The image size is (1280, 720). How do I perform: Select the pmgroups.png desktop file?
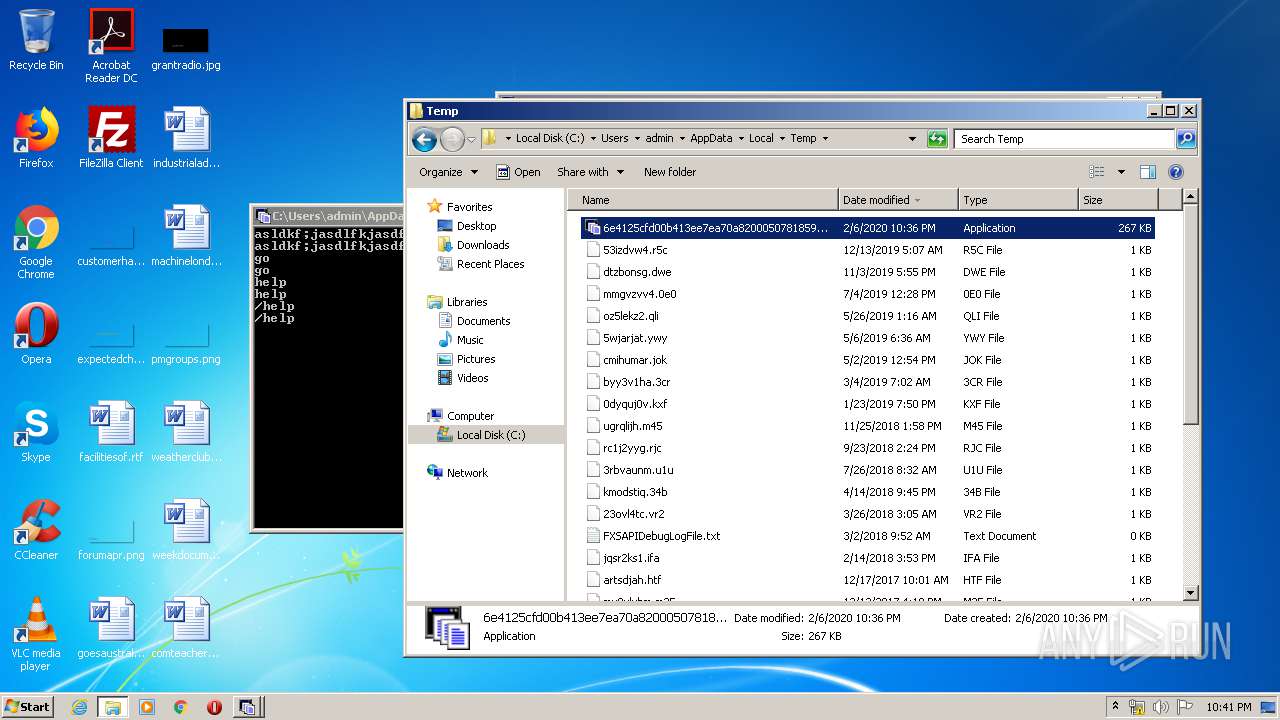pos(186,340)
